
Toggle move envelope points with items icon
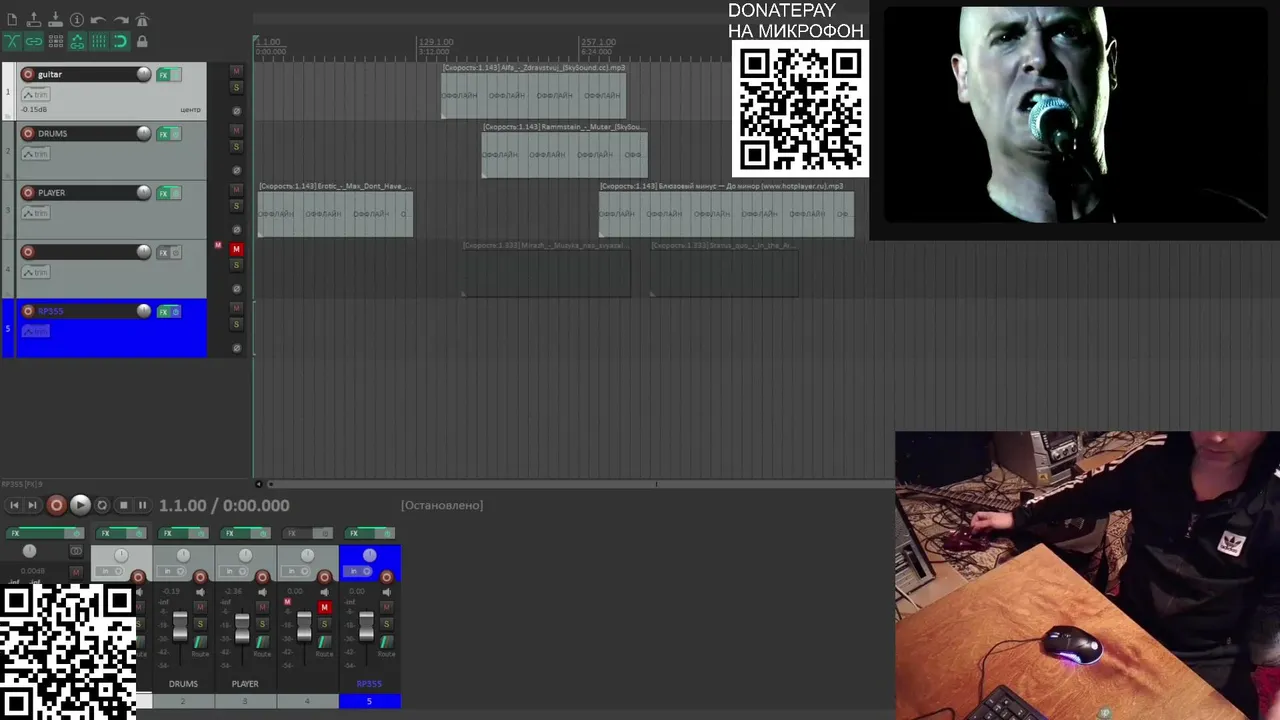coord(77,42)
